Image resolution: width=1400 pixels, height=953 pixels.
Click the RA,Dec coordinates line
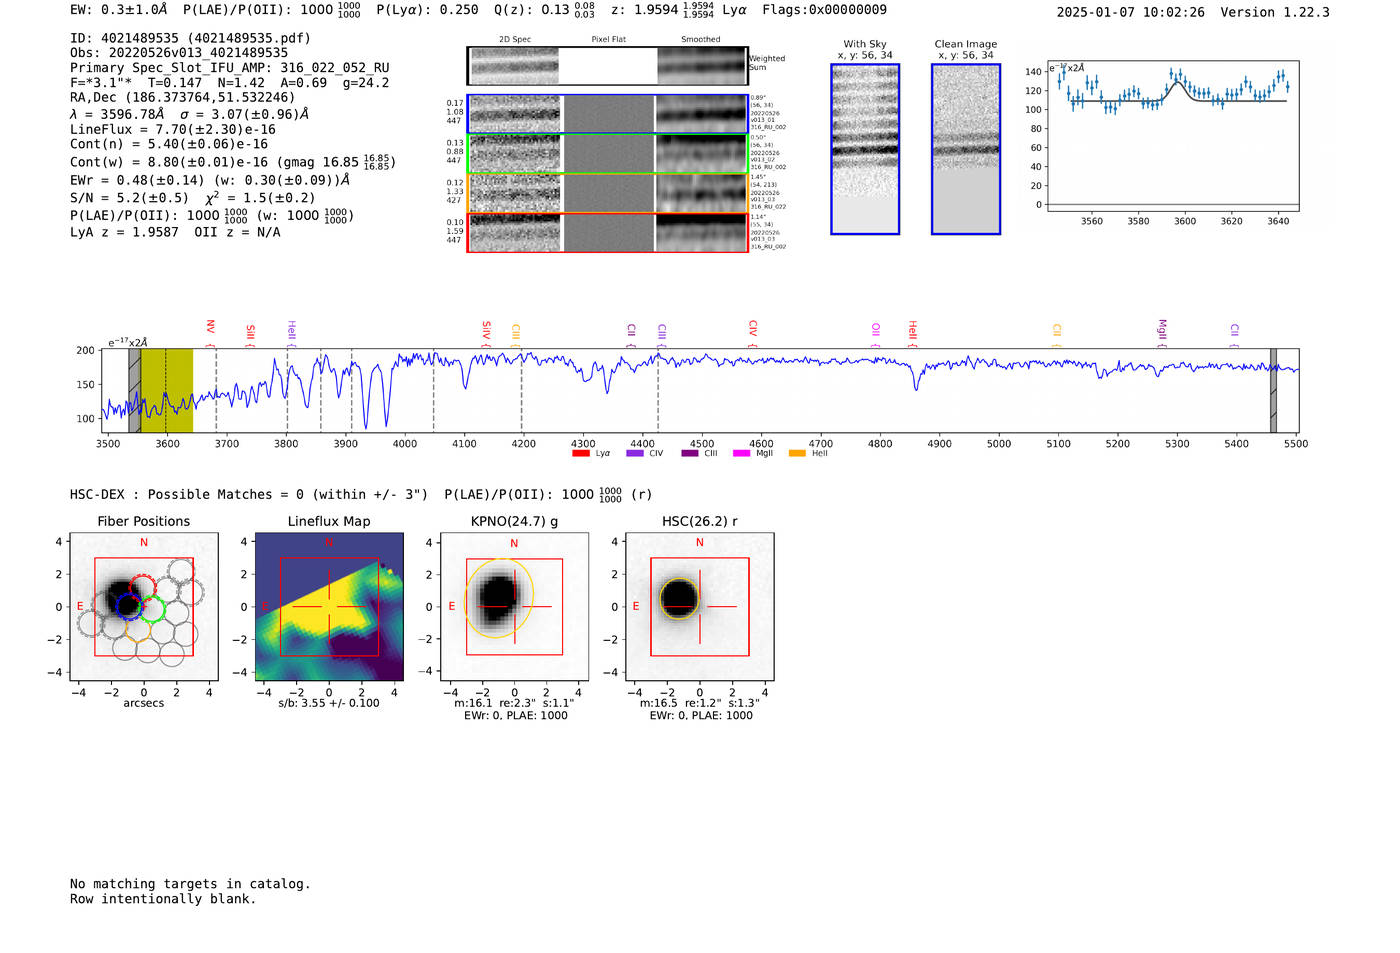click(183, 98)
